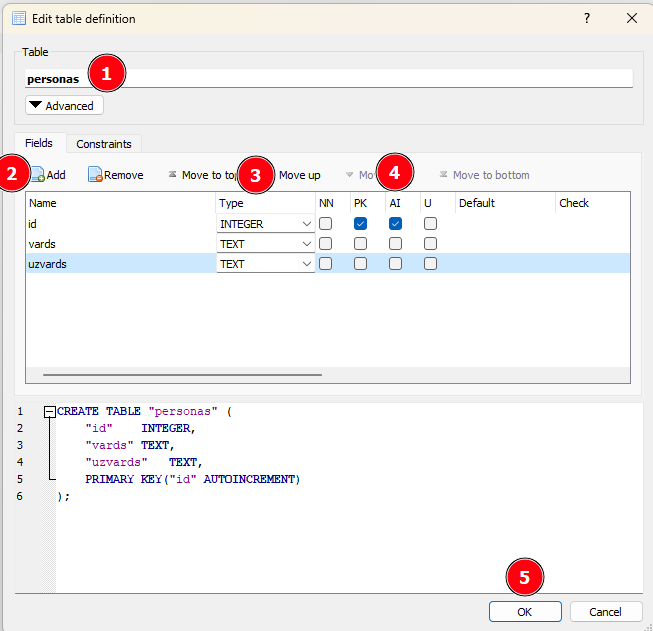Open Type dropdown for id field
The height and width of the screenshot is (631, 653).
click(x=306, y=224)
